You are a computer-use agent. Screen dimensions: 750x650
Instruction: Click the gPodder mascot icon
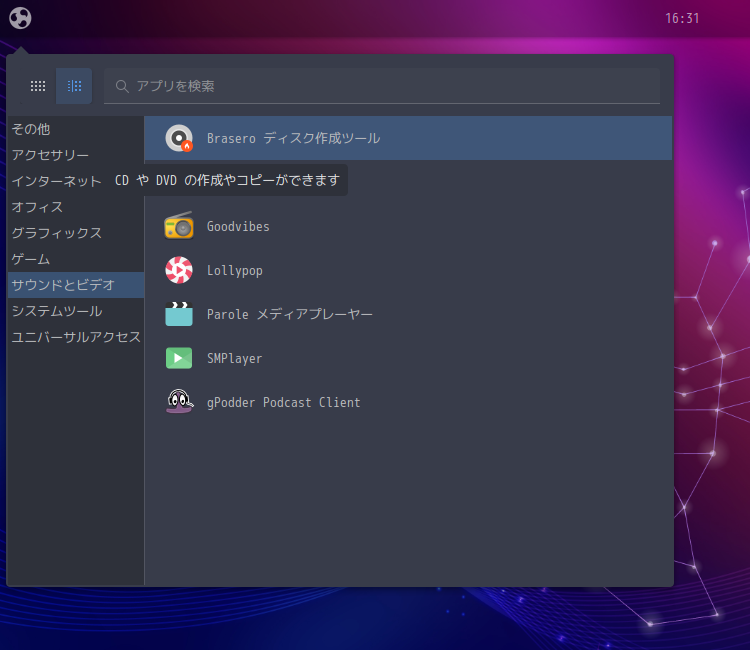(x=179, y=401)
